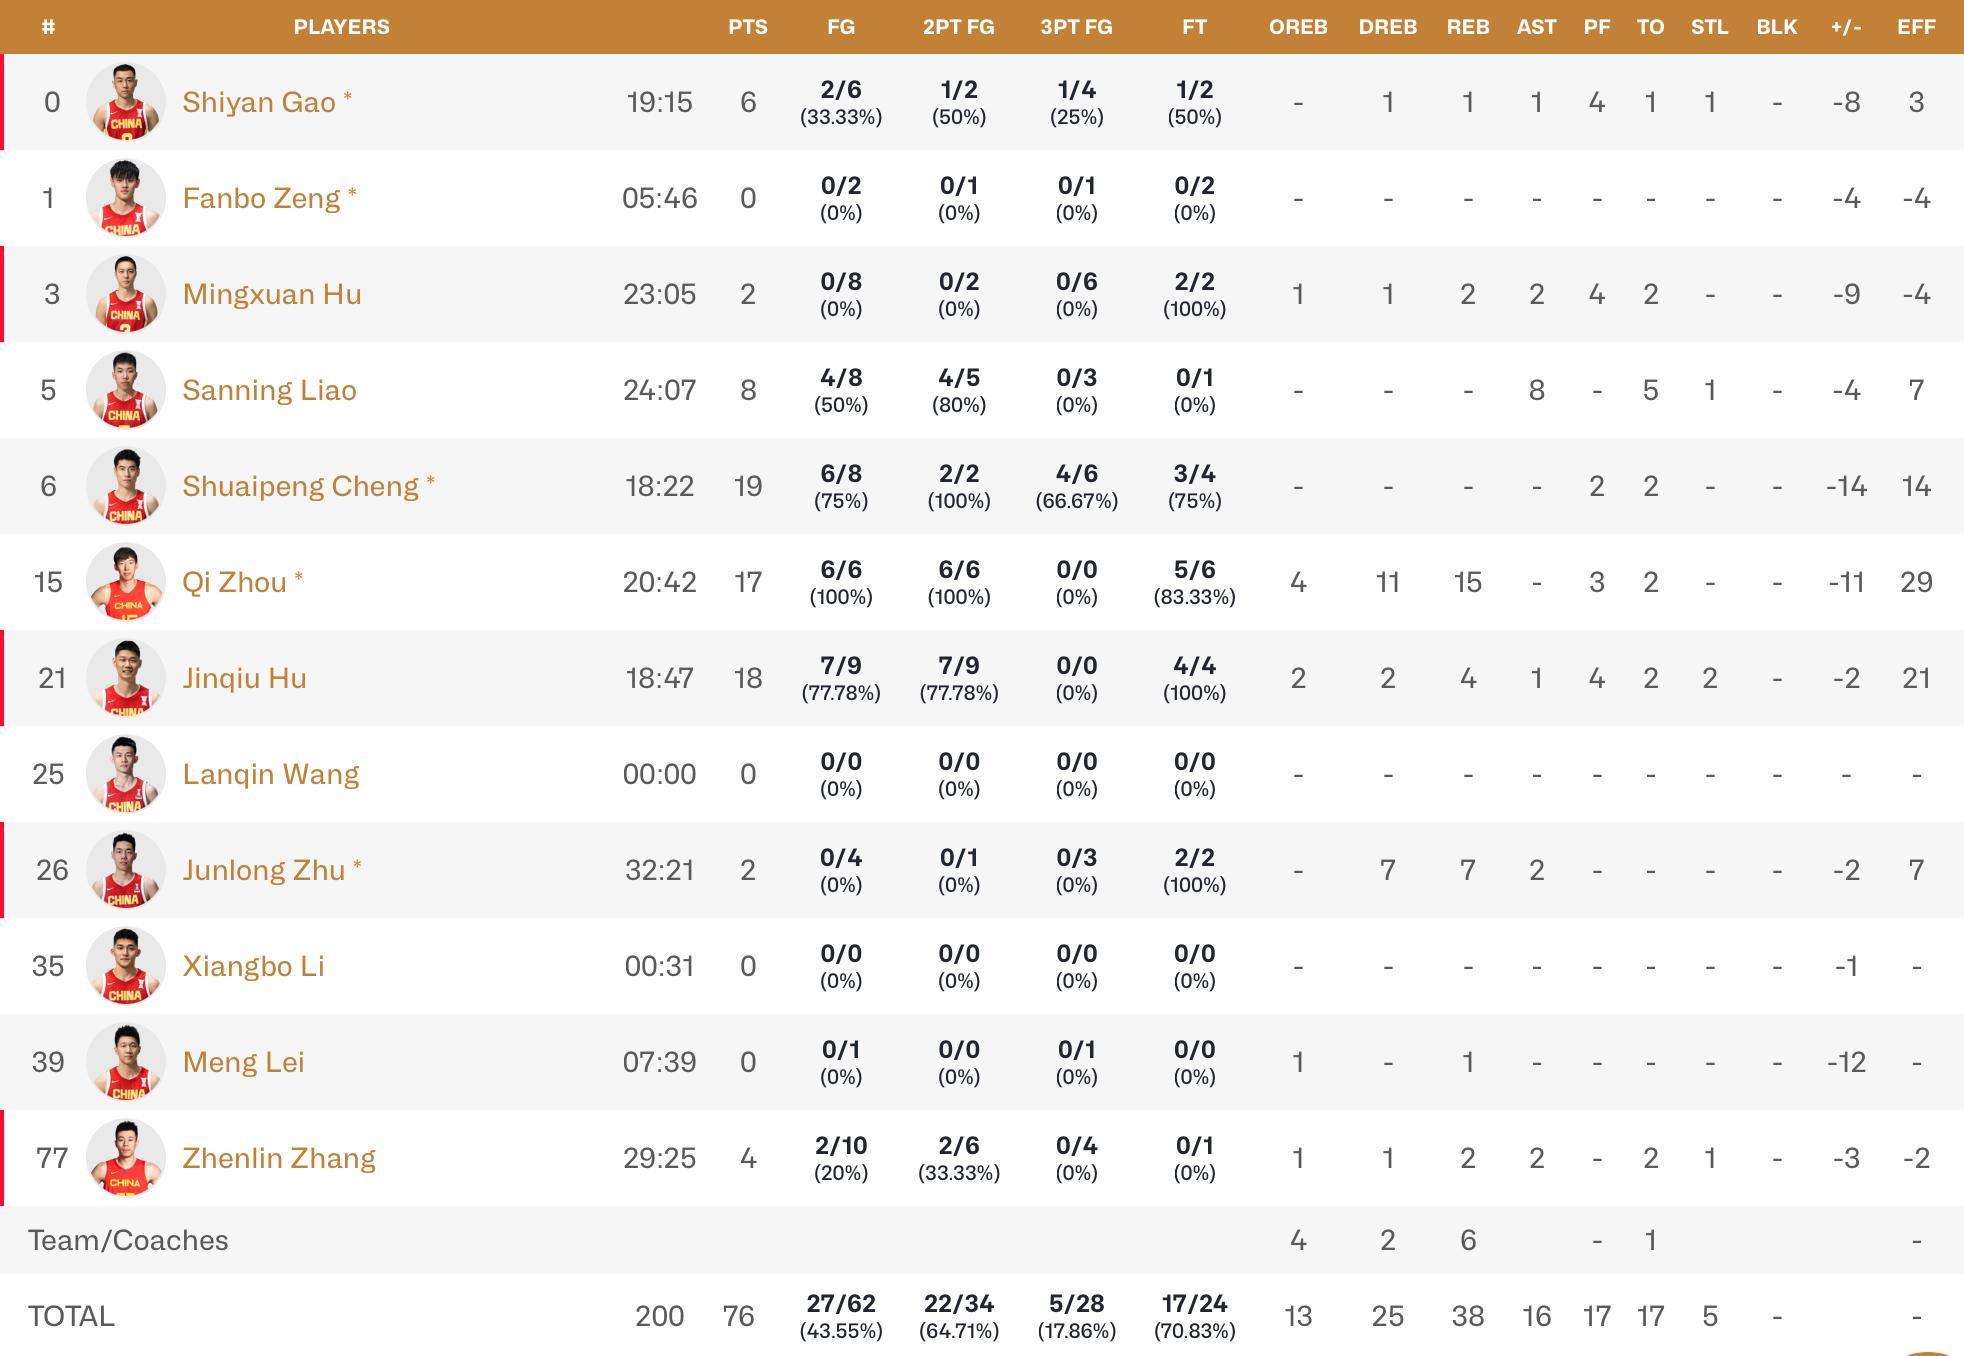Open Junlong Zhu's profile link
The image size is (1964, 1356).
click(263, 870)
